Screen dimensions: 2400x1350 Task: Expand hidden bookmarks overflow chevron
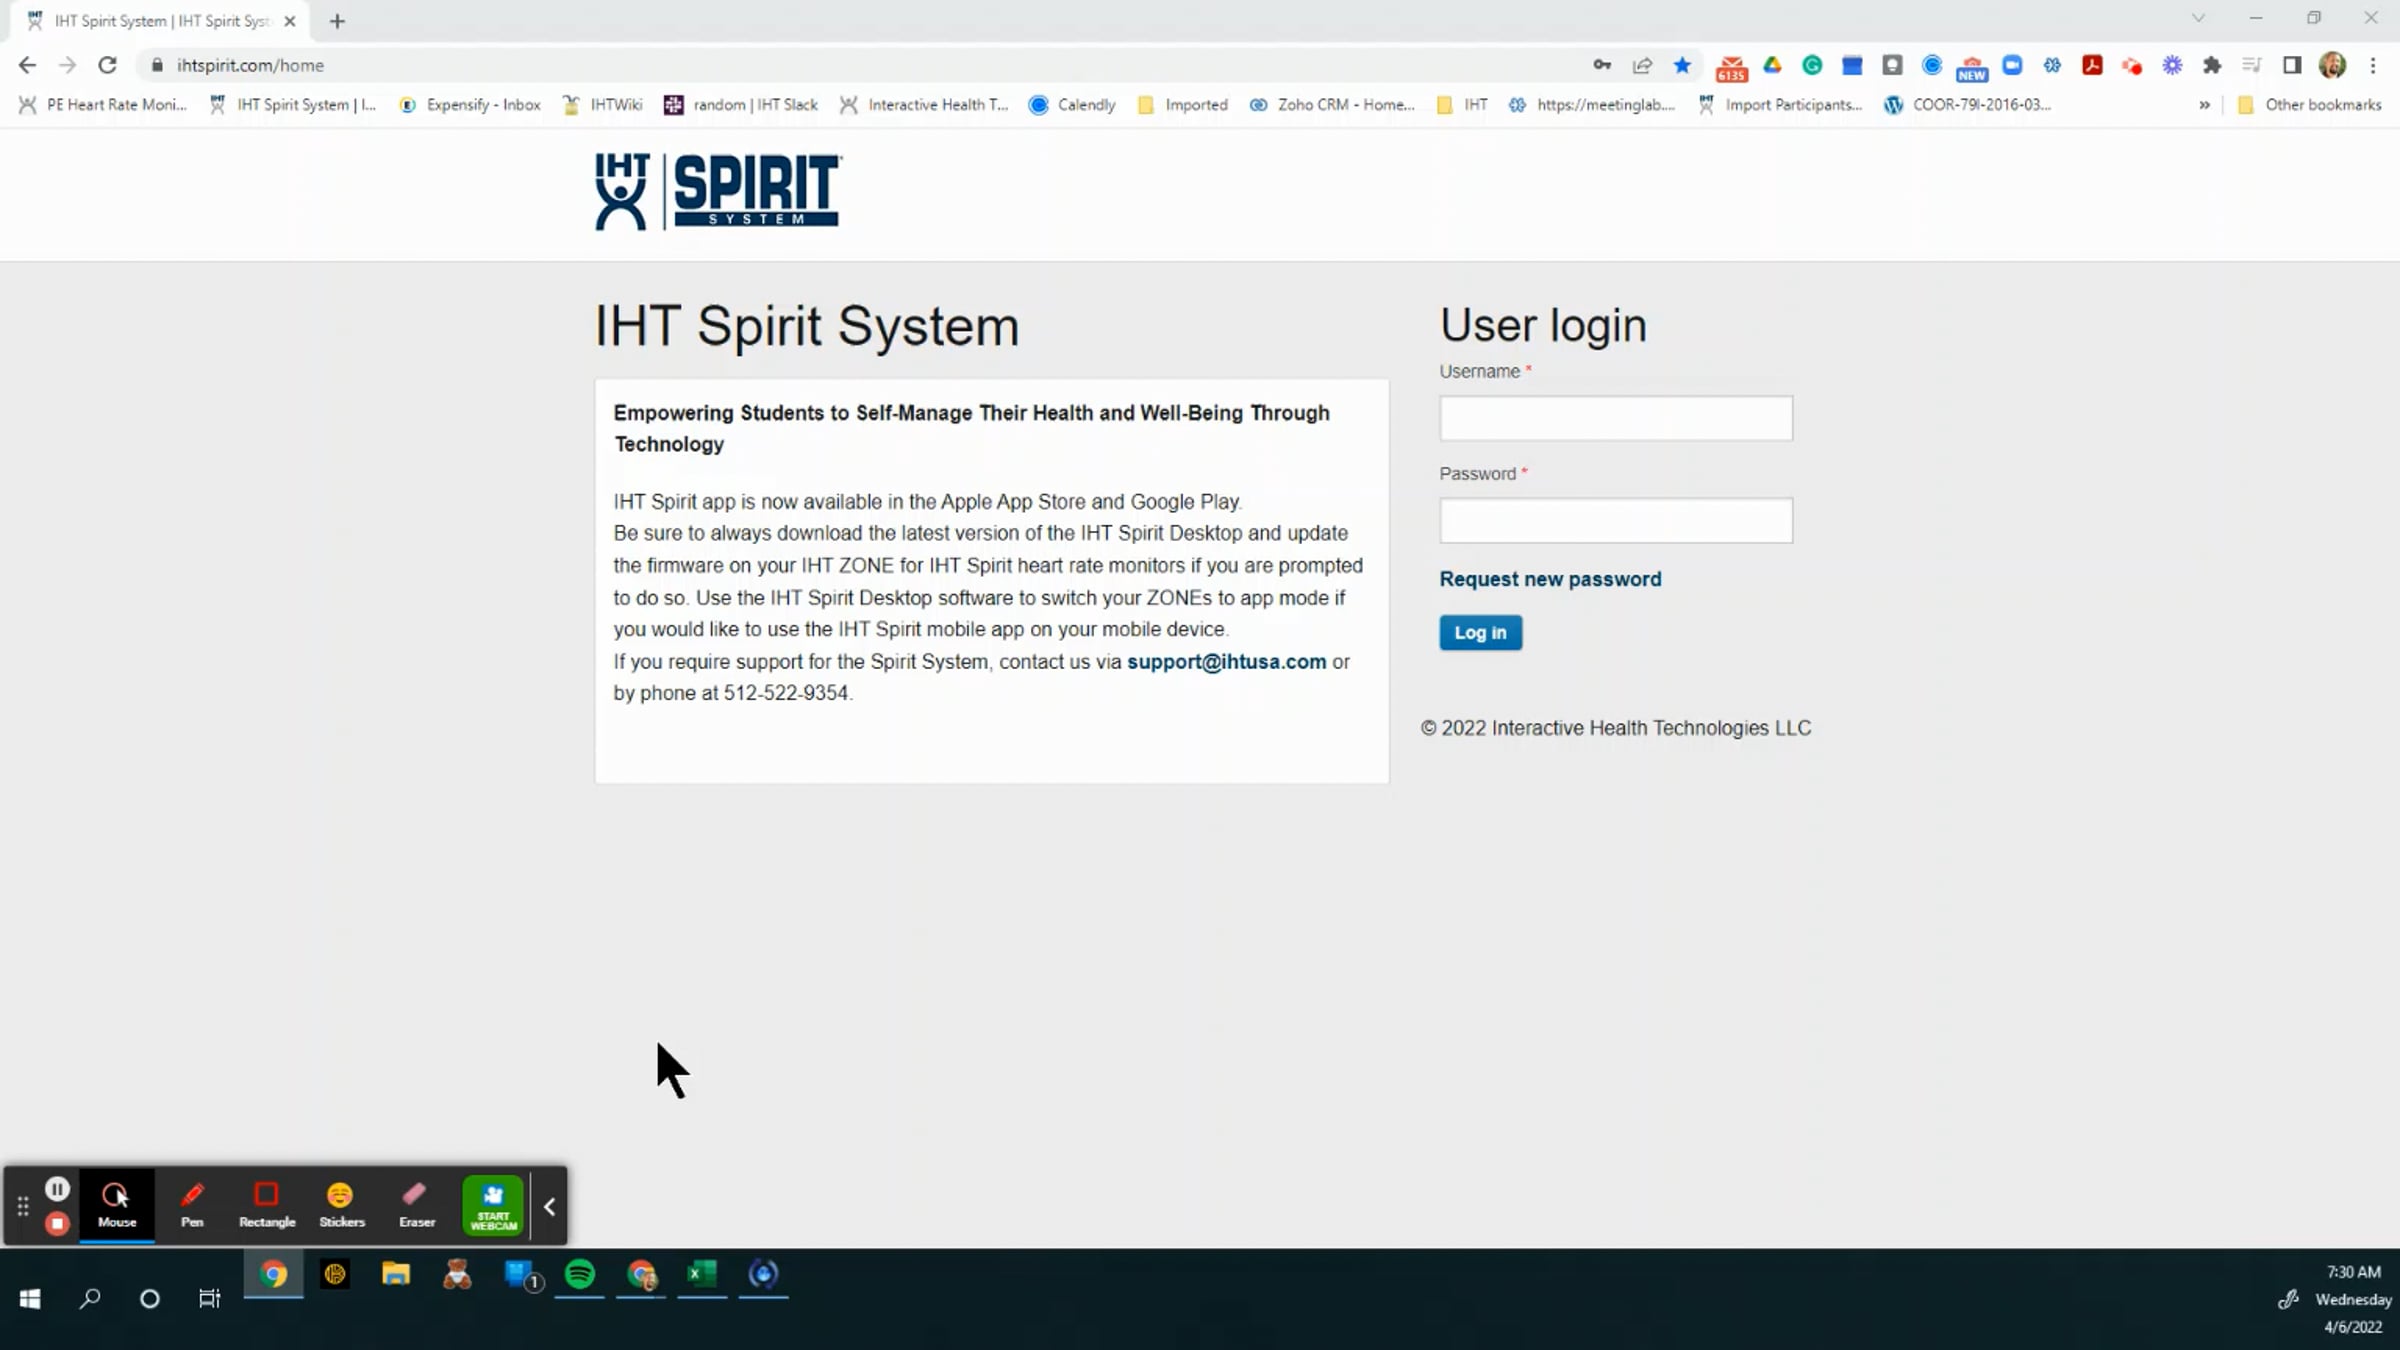tap(2204, 105)
